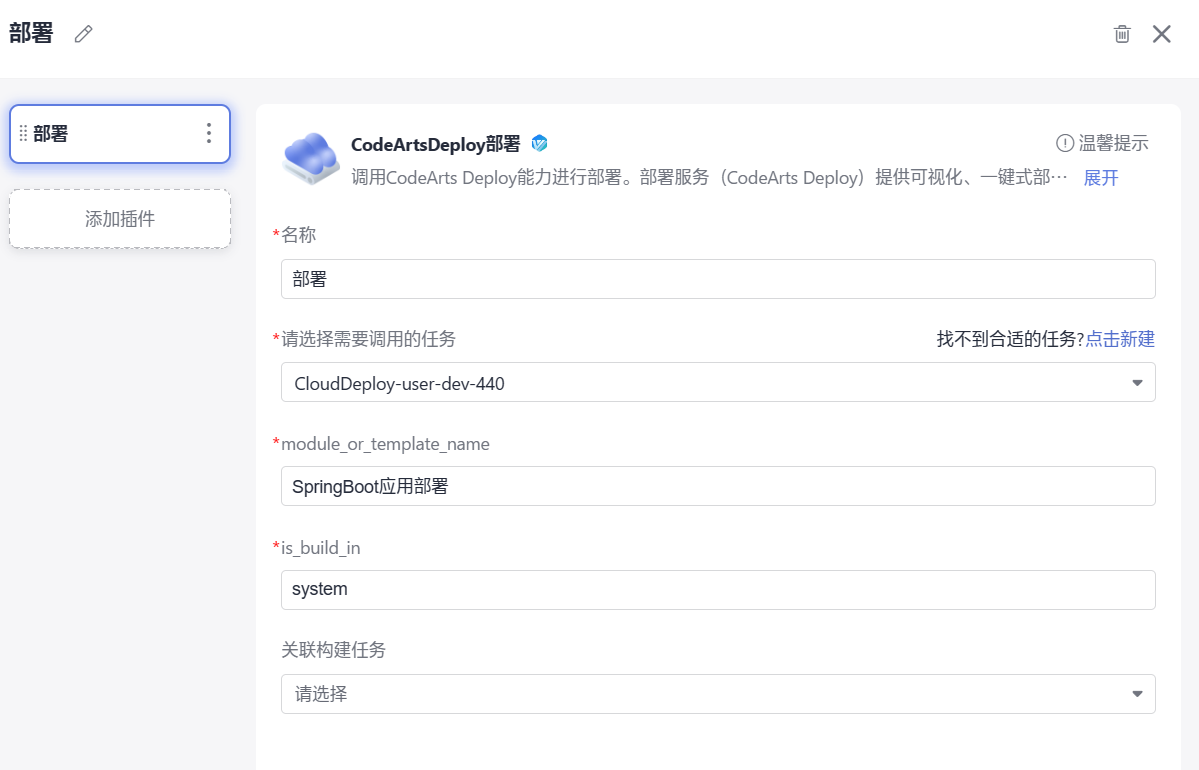This screenshot has width=1199, height=770.
Task: Click the 添加插件 button
Action: coord(120,219)
